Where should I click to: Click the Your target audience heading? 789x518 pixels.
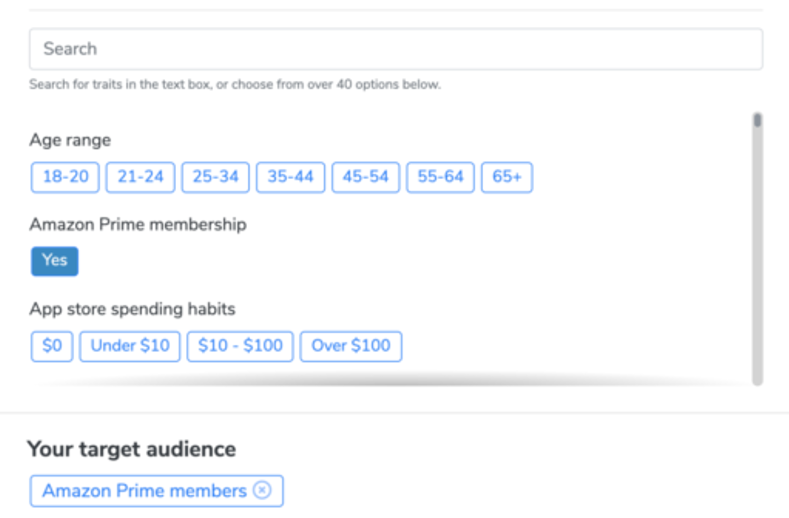(131, 449)
